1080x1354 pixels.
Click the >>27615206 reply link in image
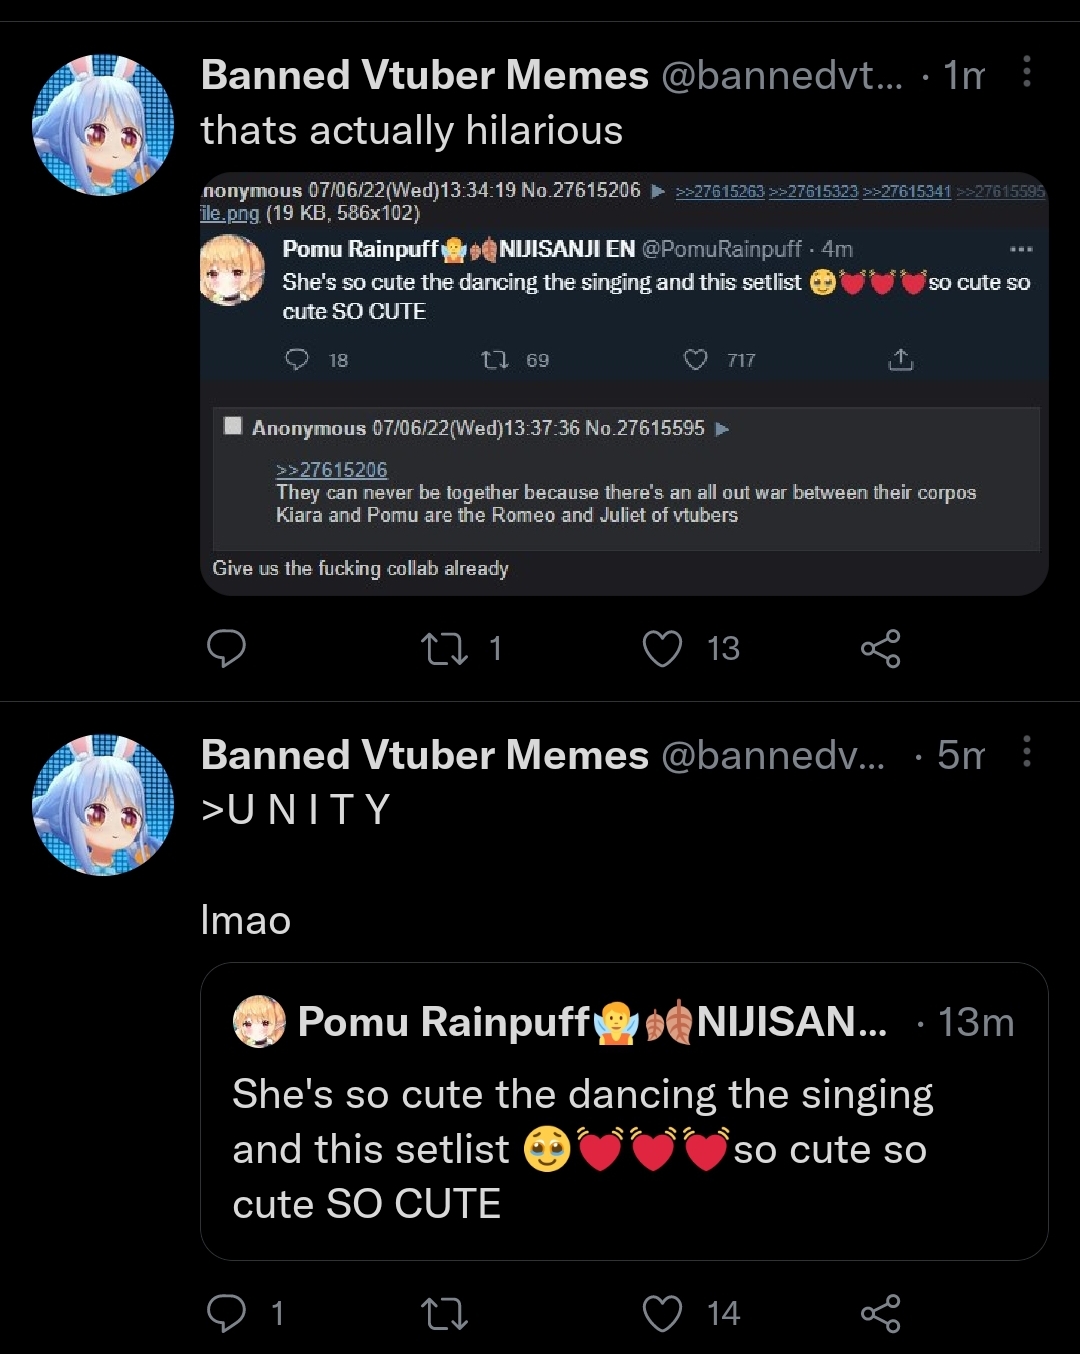(331, 469)
